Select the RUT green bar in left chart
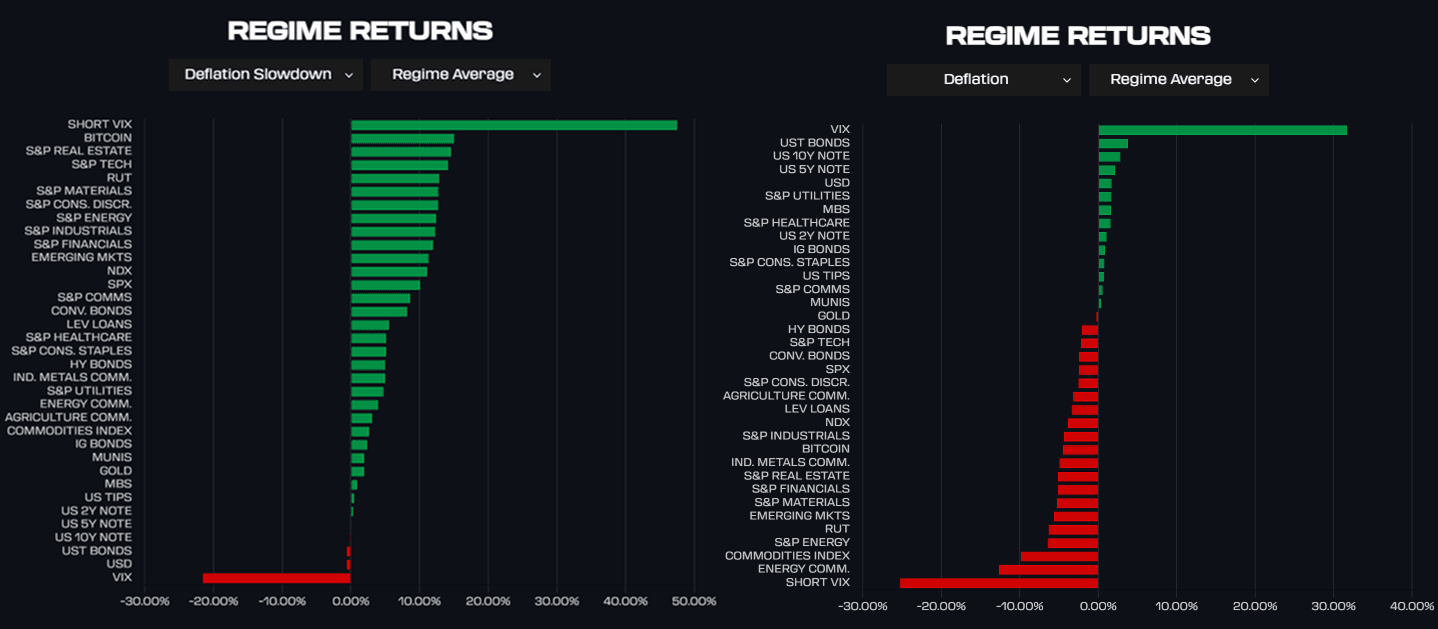Screen dimensions: 1438x629 click(x=395, y=179)
